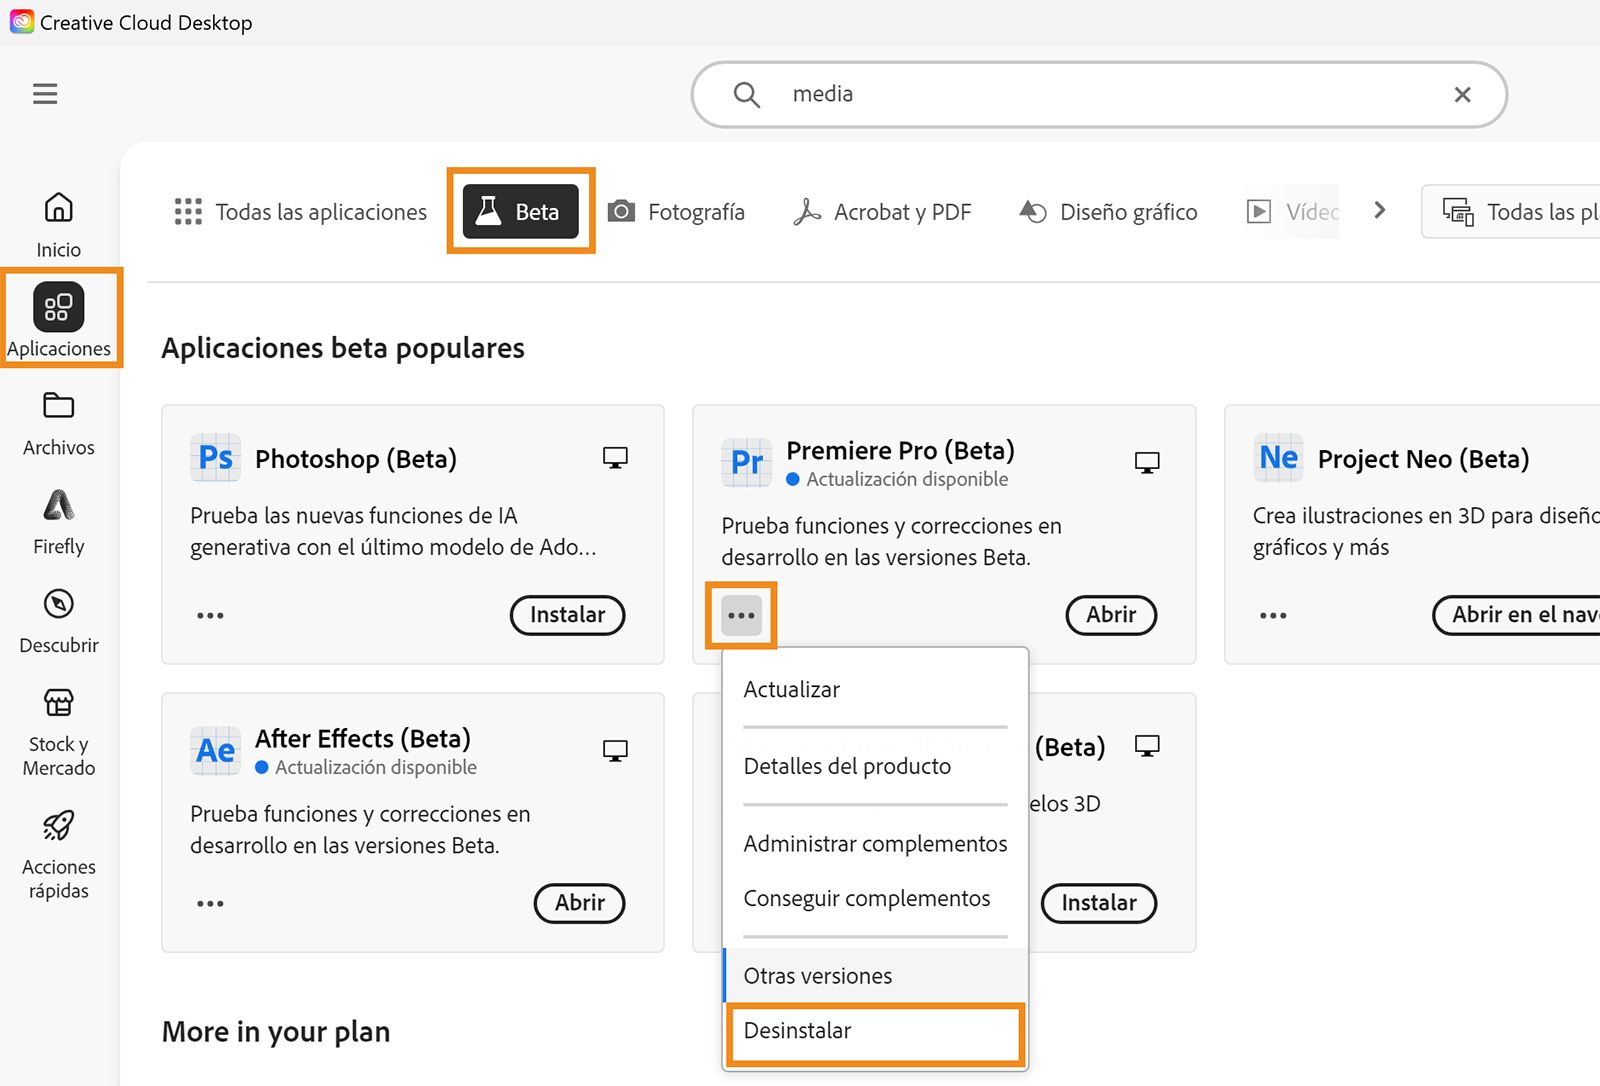This screenshot has width=1600, height=1086.
Task: Click the 'Aplicaciones beta populares' heading
Action: click(343, 348)
